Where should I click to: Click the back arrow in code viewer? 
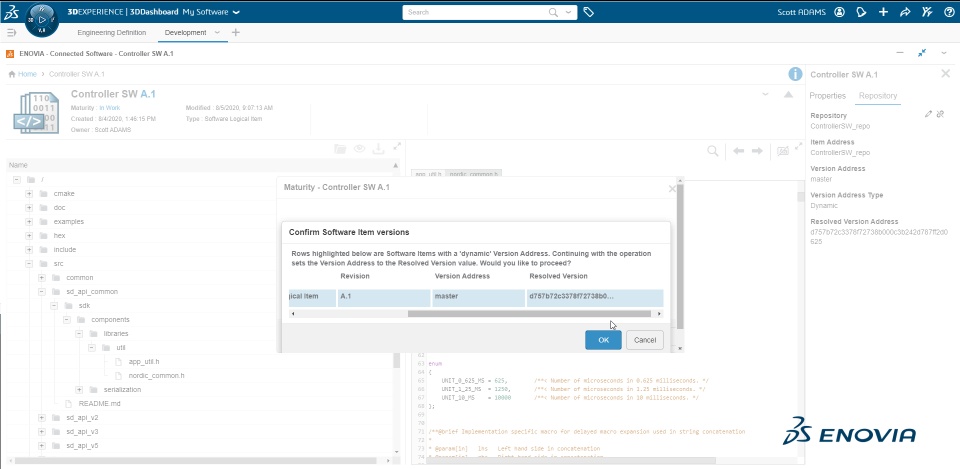tap(738, 151)
